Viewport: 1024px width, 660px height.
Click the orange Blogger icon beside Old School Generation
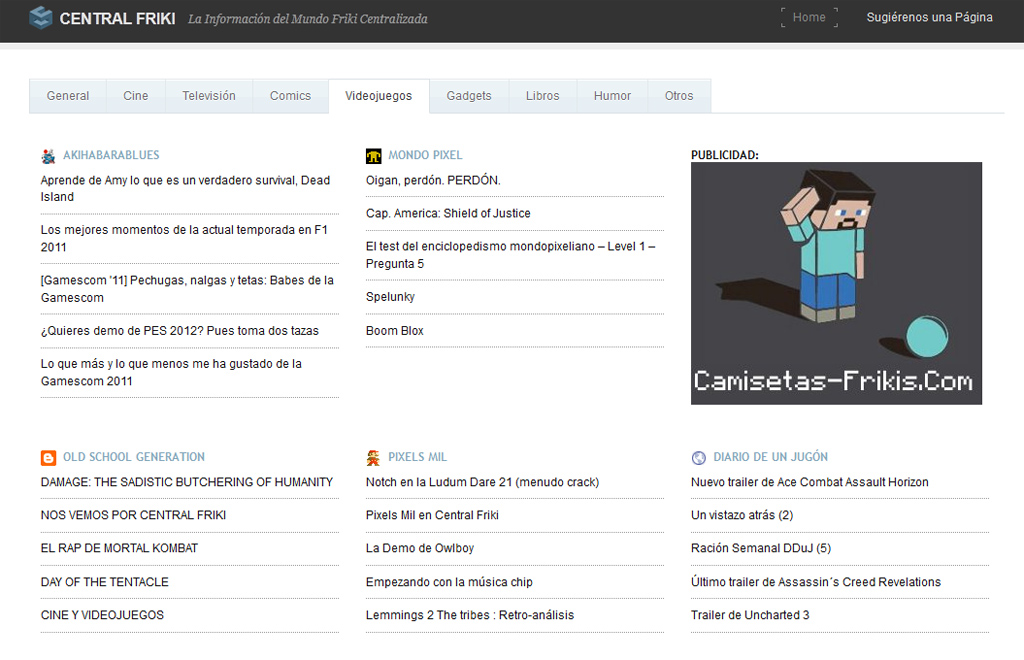click(48, 458)
